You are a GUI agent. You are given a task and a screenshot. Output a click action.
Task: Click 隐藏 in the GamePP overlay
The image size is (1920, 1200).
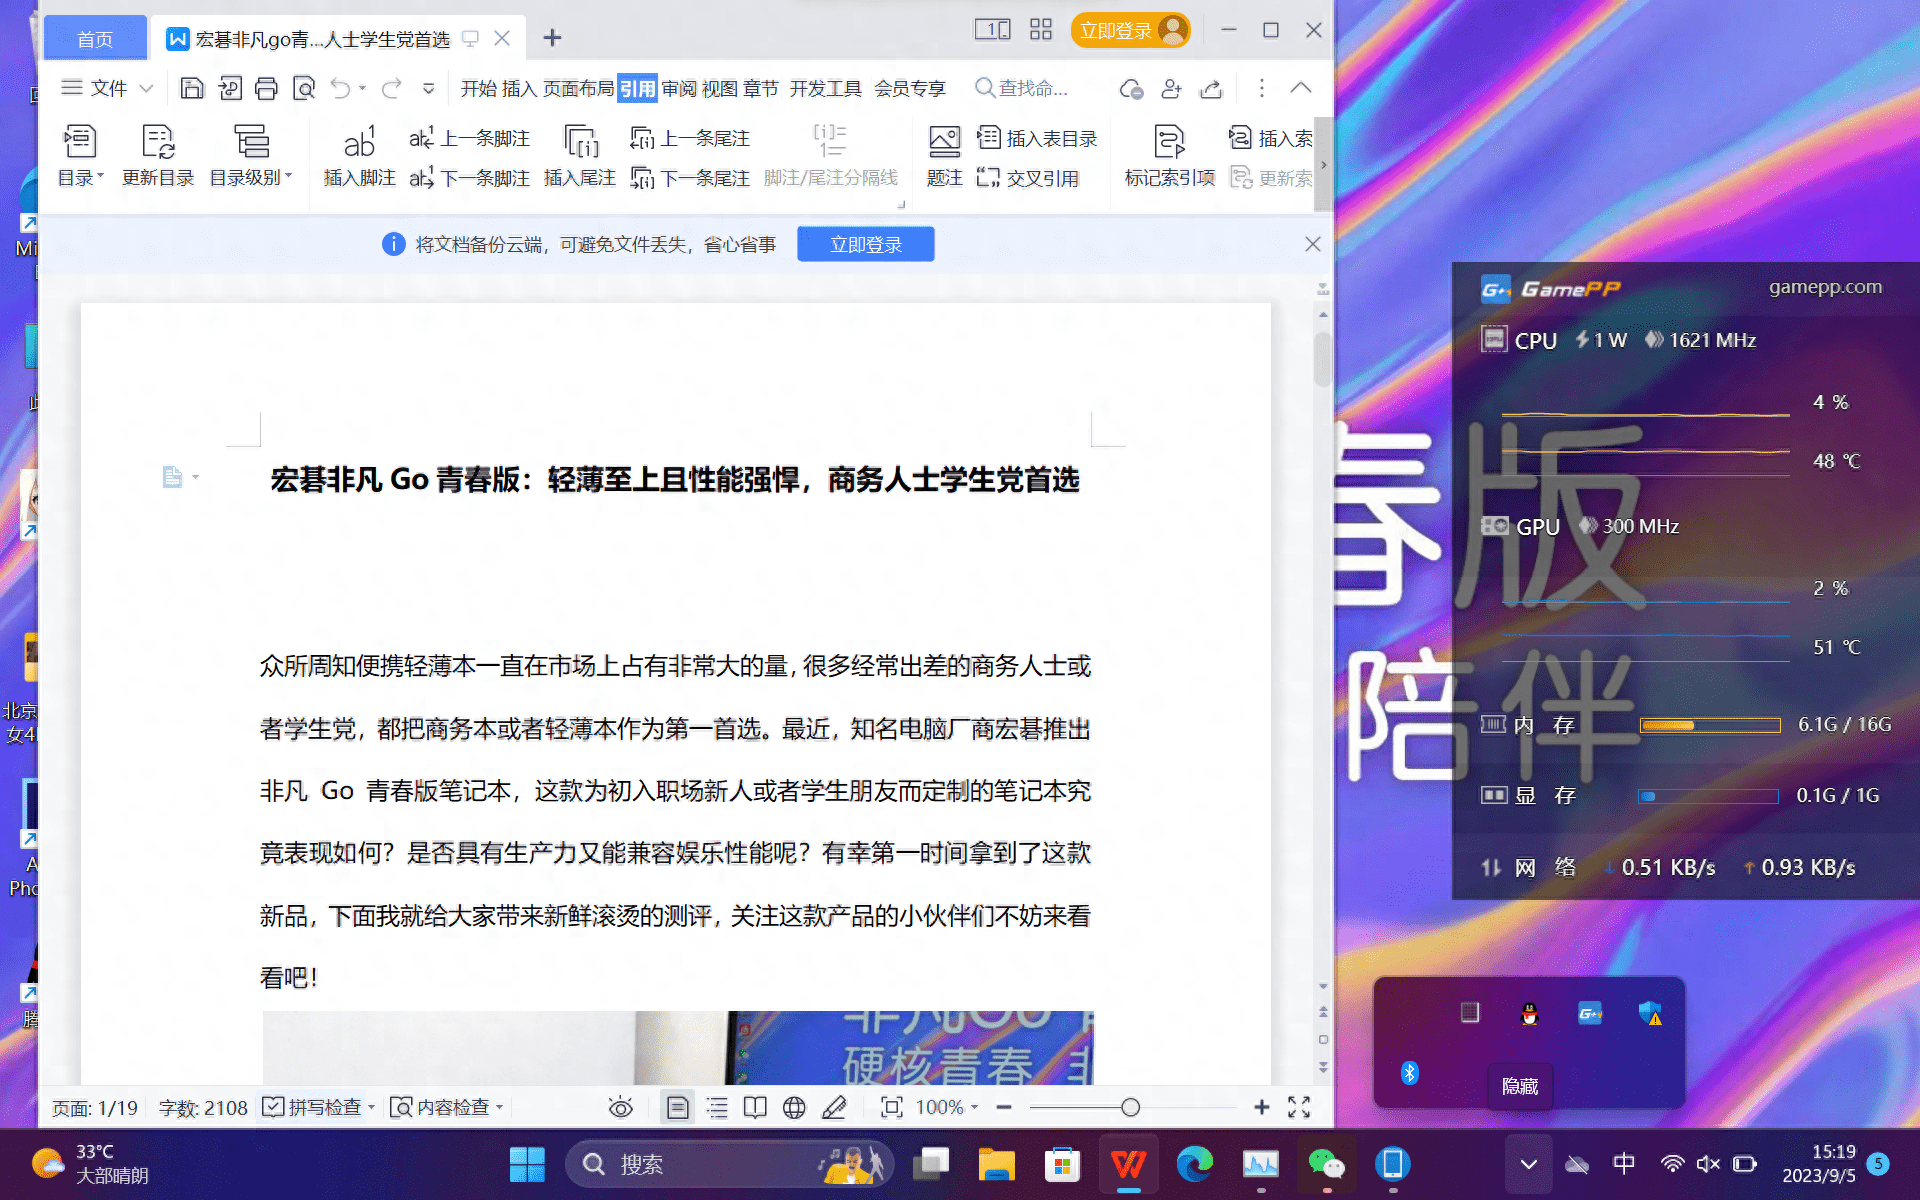coord(1519,1085)
